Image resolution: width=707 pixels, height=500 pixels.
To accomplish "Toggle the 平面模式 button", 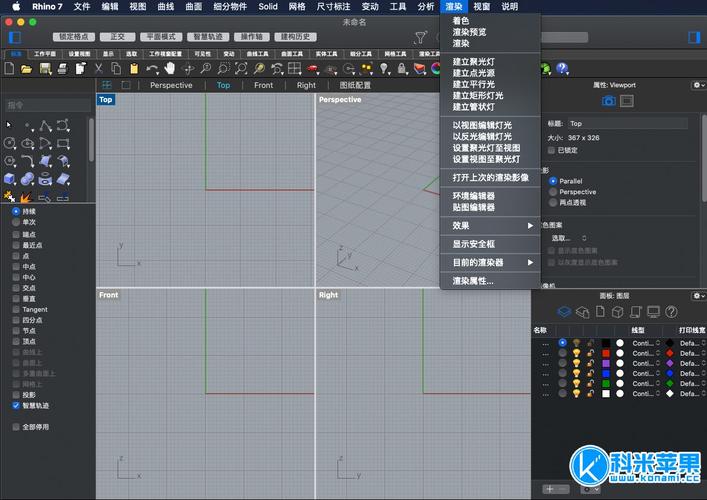I will click(161, 37).
